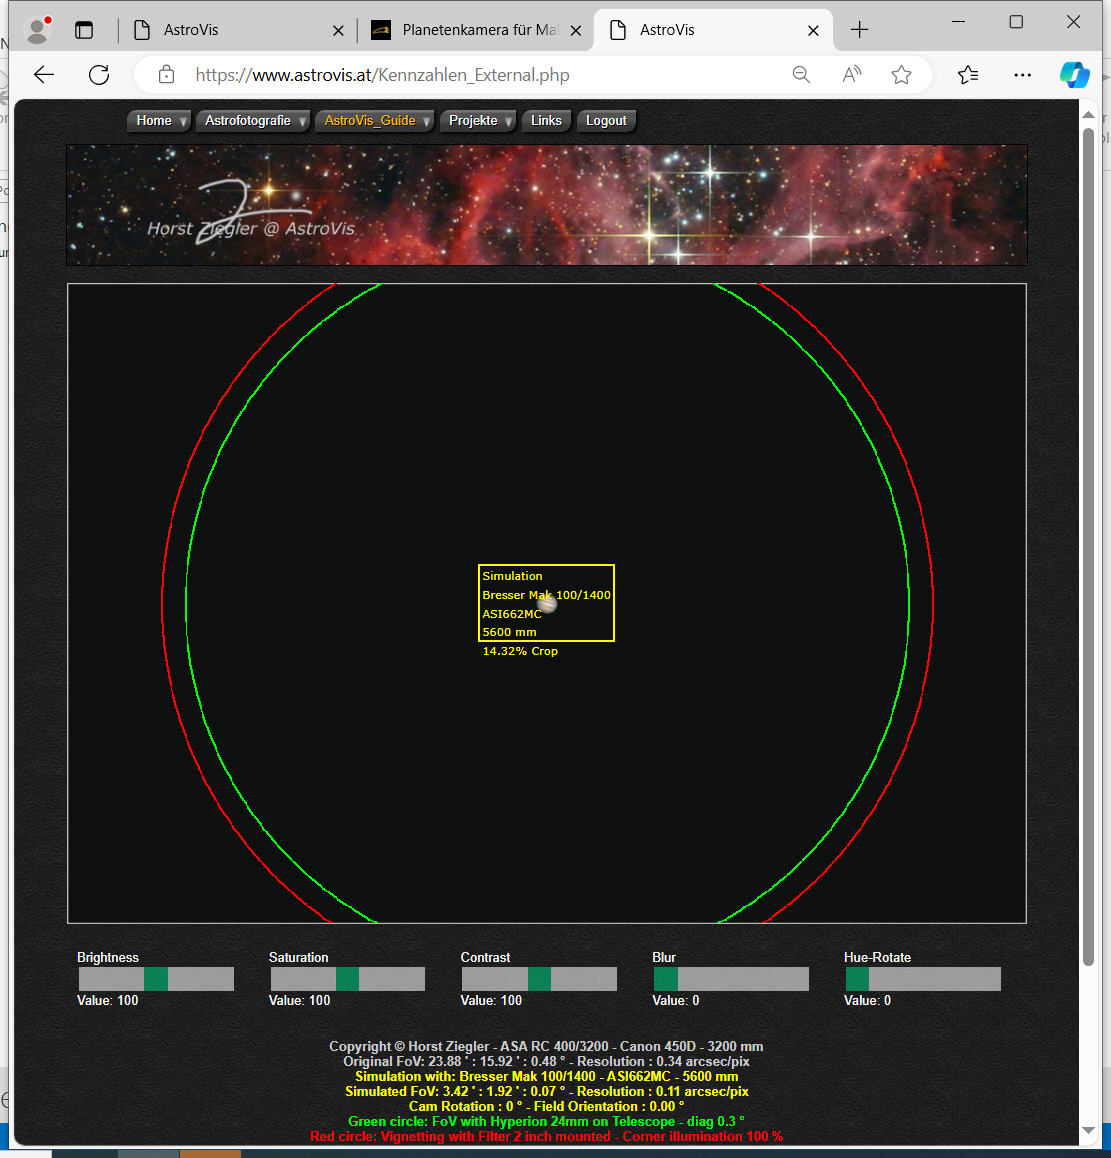Start Read aloud from address bar
Image resolution: width=1111 pixels, height=1158 pixels.
click(852, 75)
